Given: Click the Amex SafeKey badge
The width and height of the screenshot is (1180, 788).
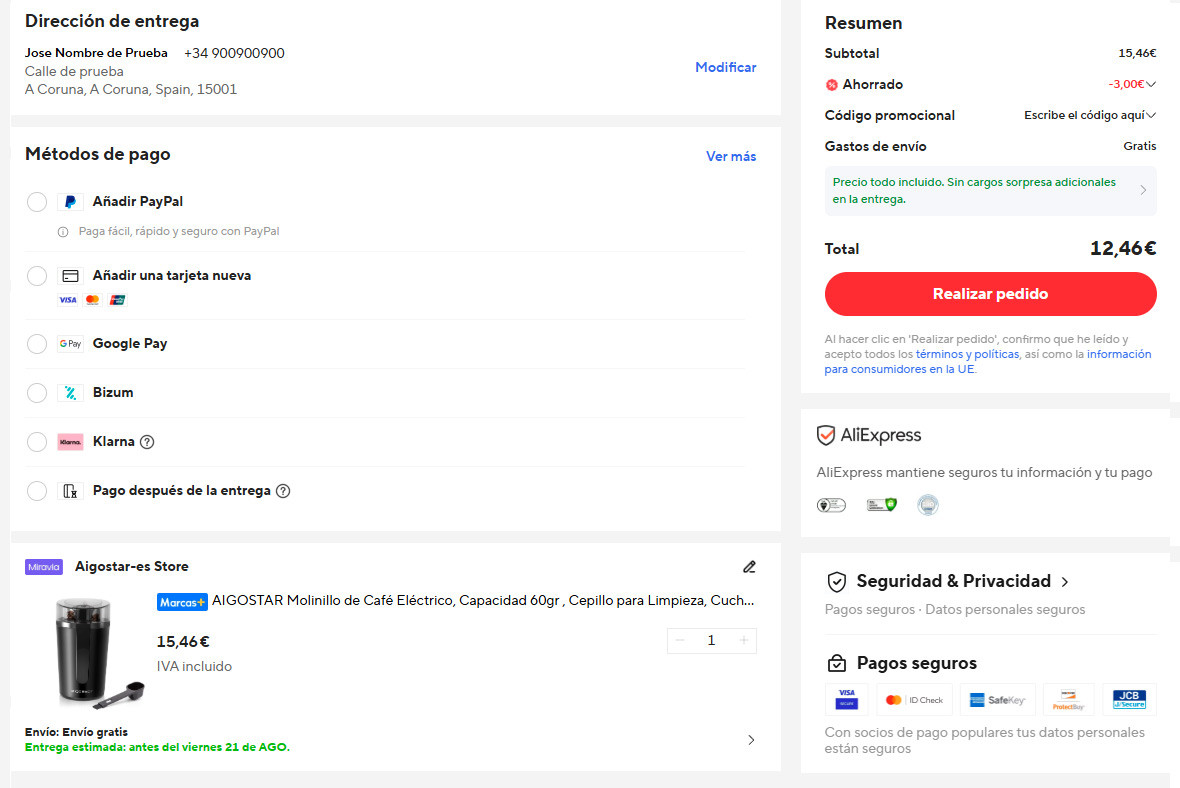Looking at the screenshot, I should coord(998,699).
